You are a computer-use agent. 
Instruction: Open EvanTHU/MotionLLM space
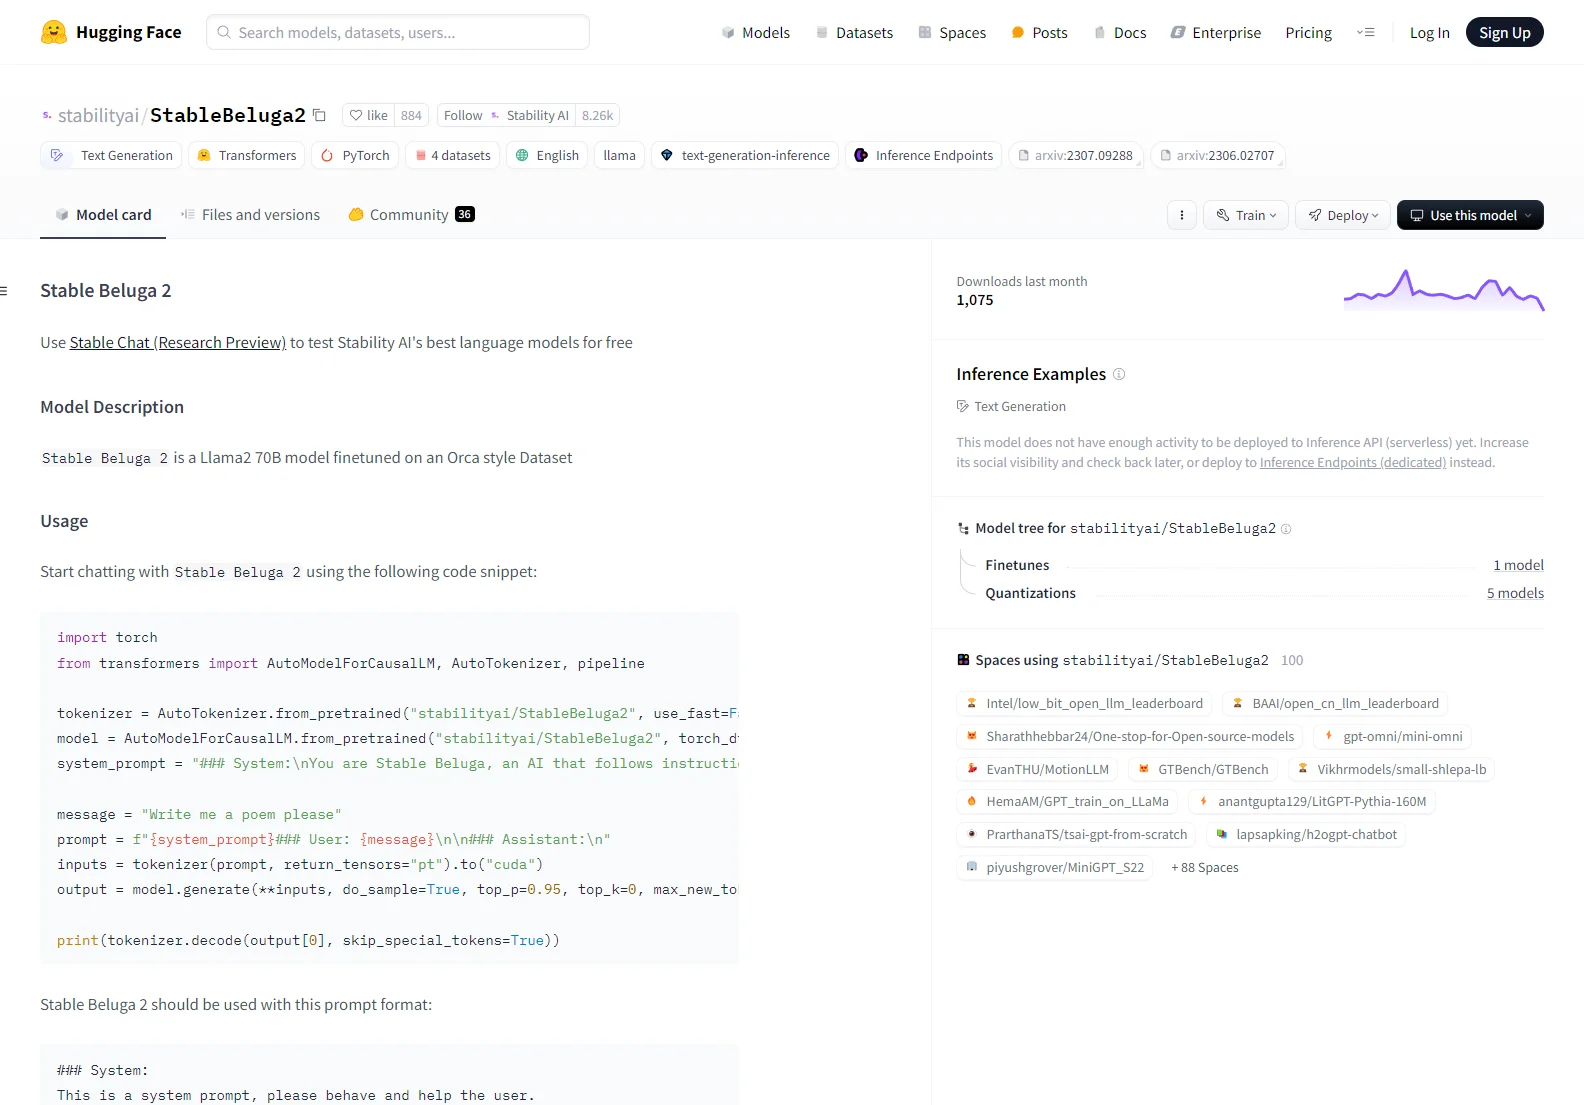pyautogui.click(x=1036, y=769)
